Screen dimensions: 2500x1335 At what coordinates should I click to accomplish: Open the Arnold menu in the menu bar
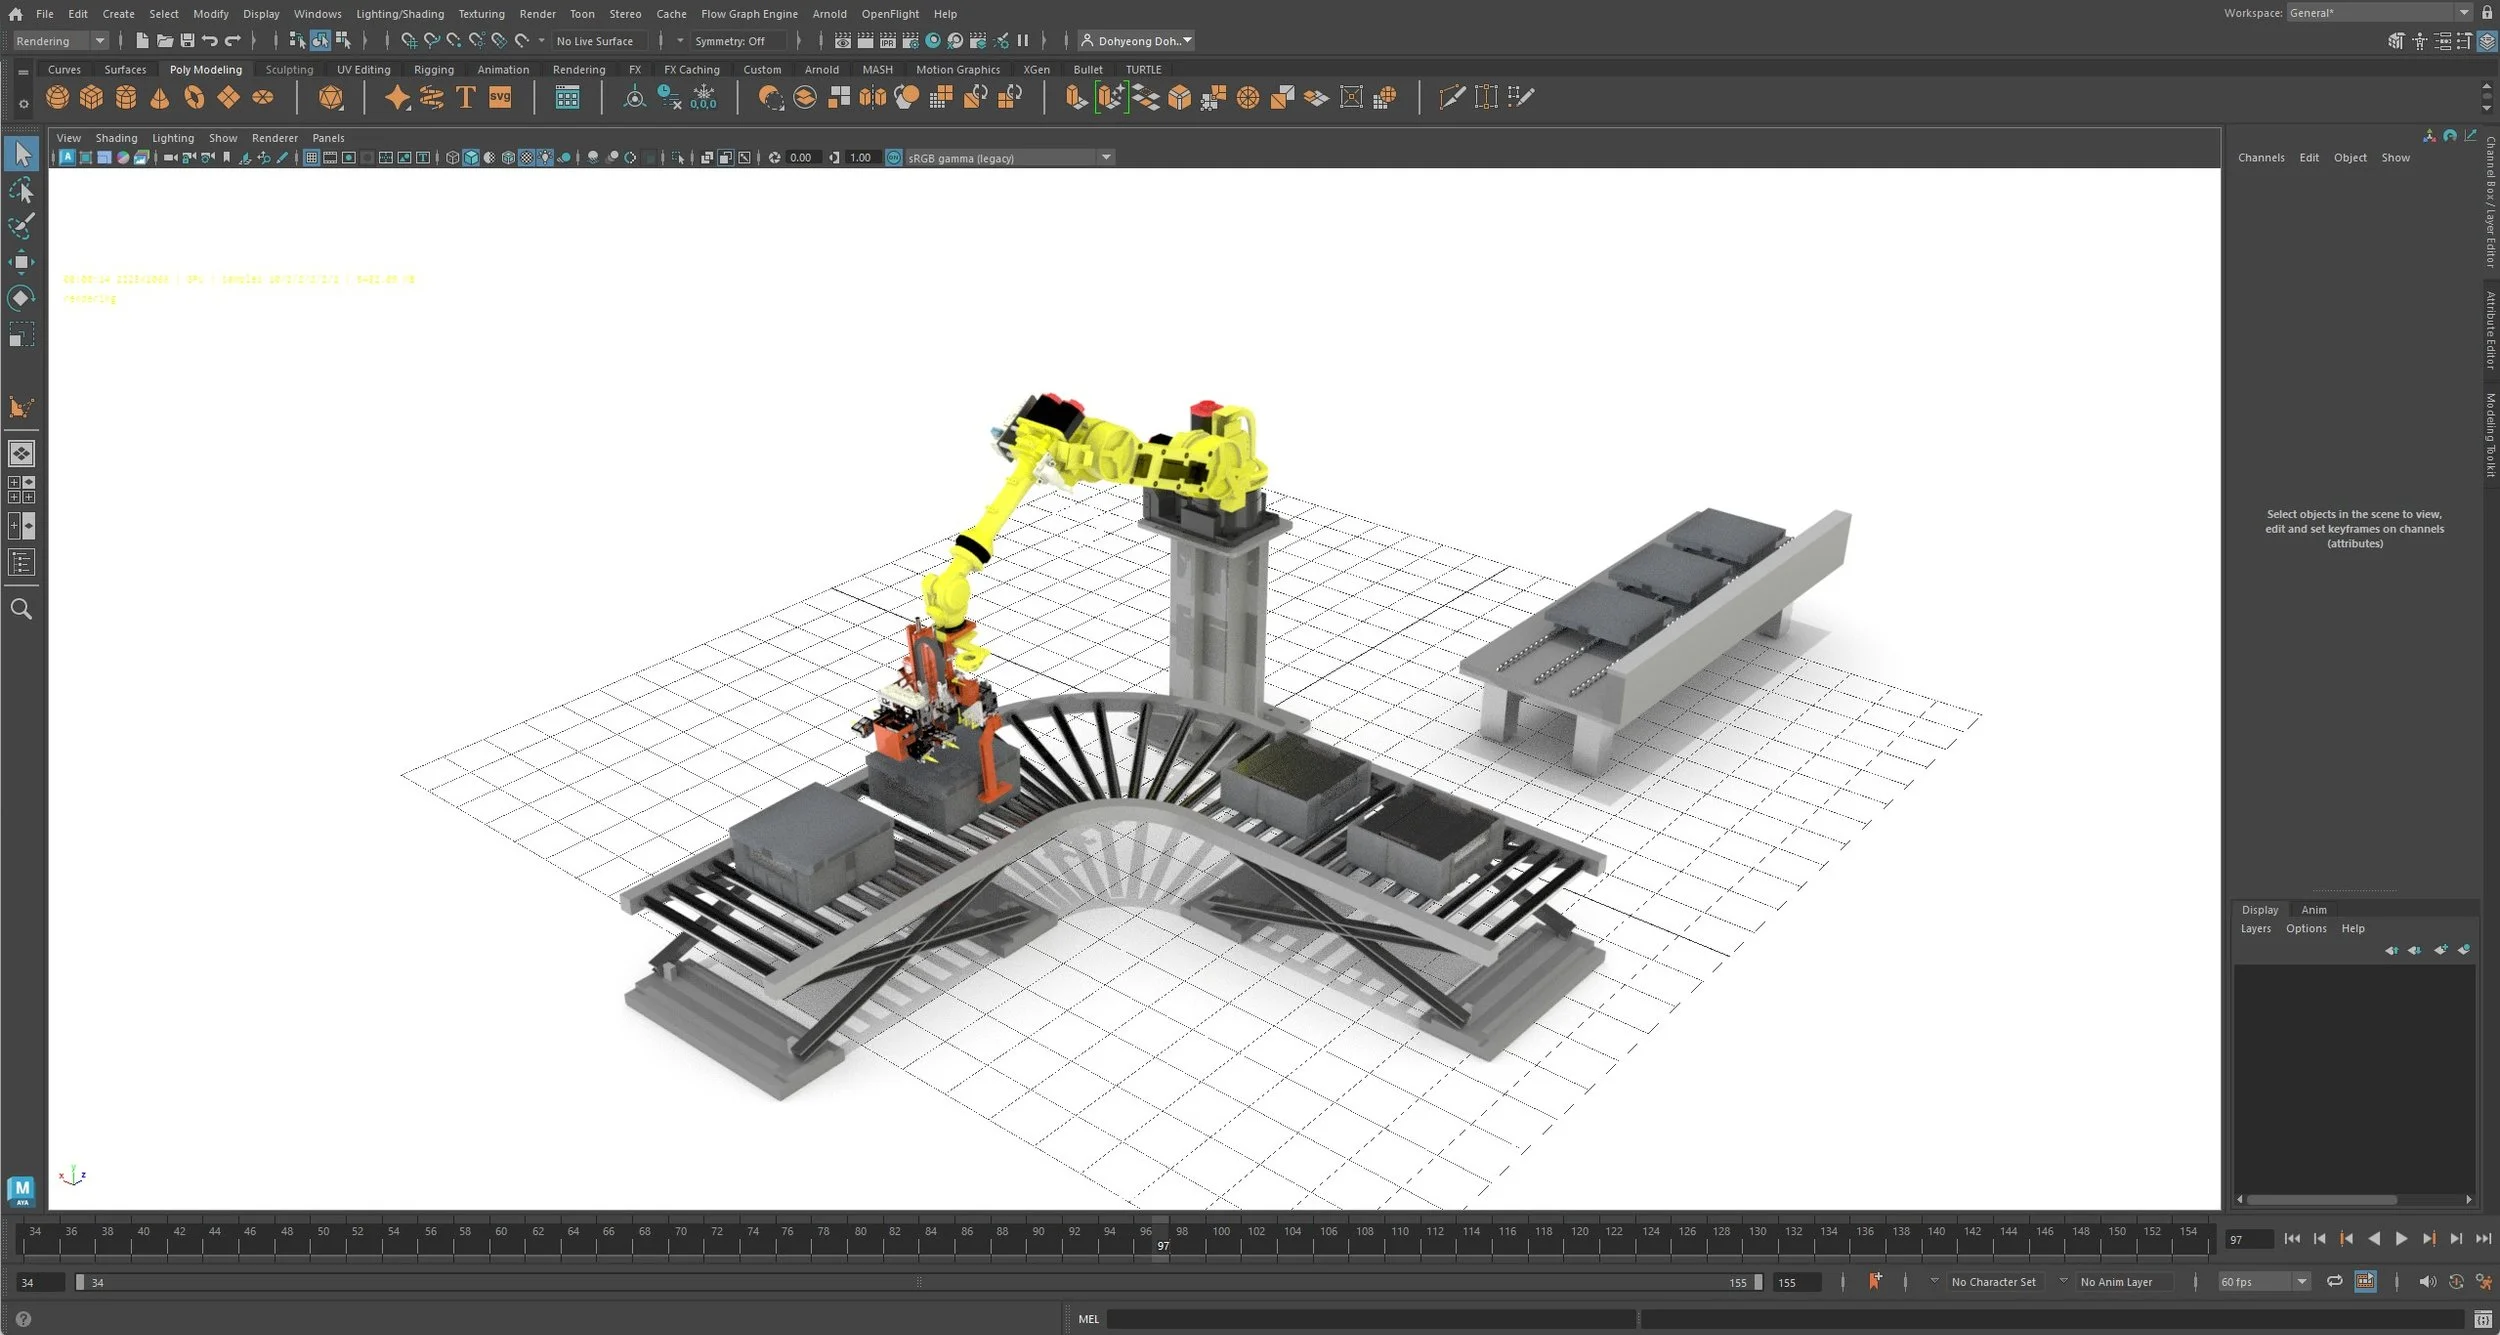pyautogui.click(x=829, y=14)
